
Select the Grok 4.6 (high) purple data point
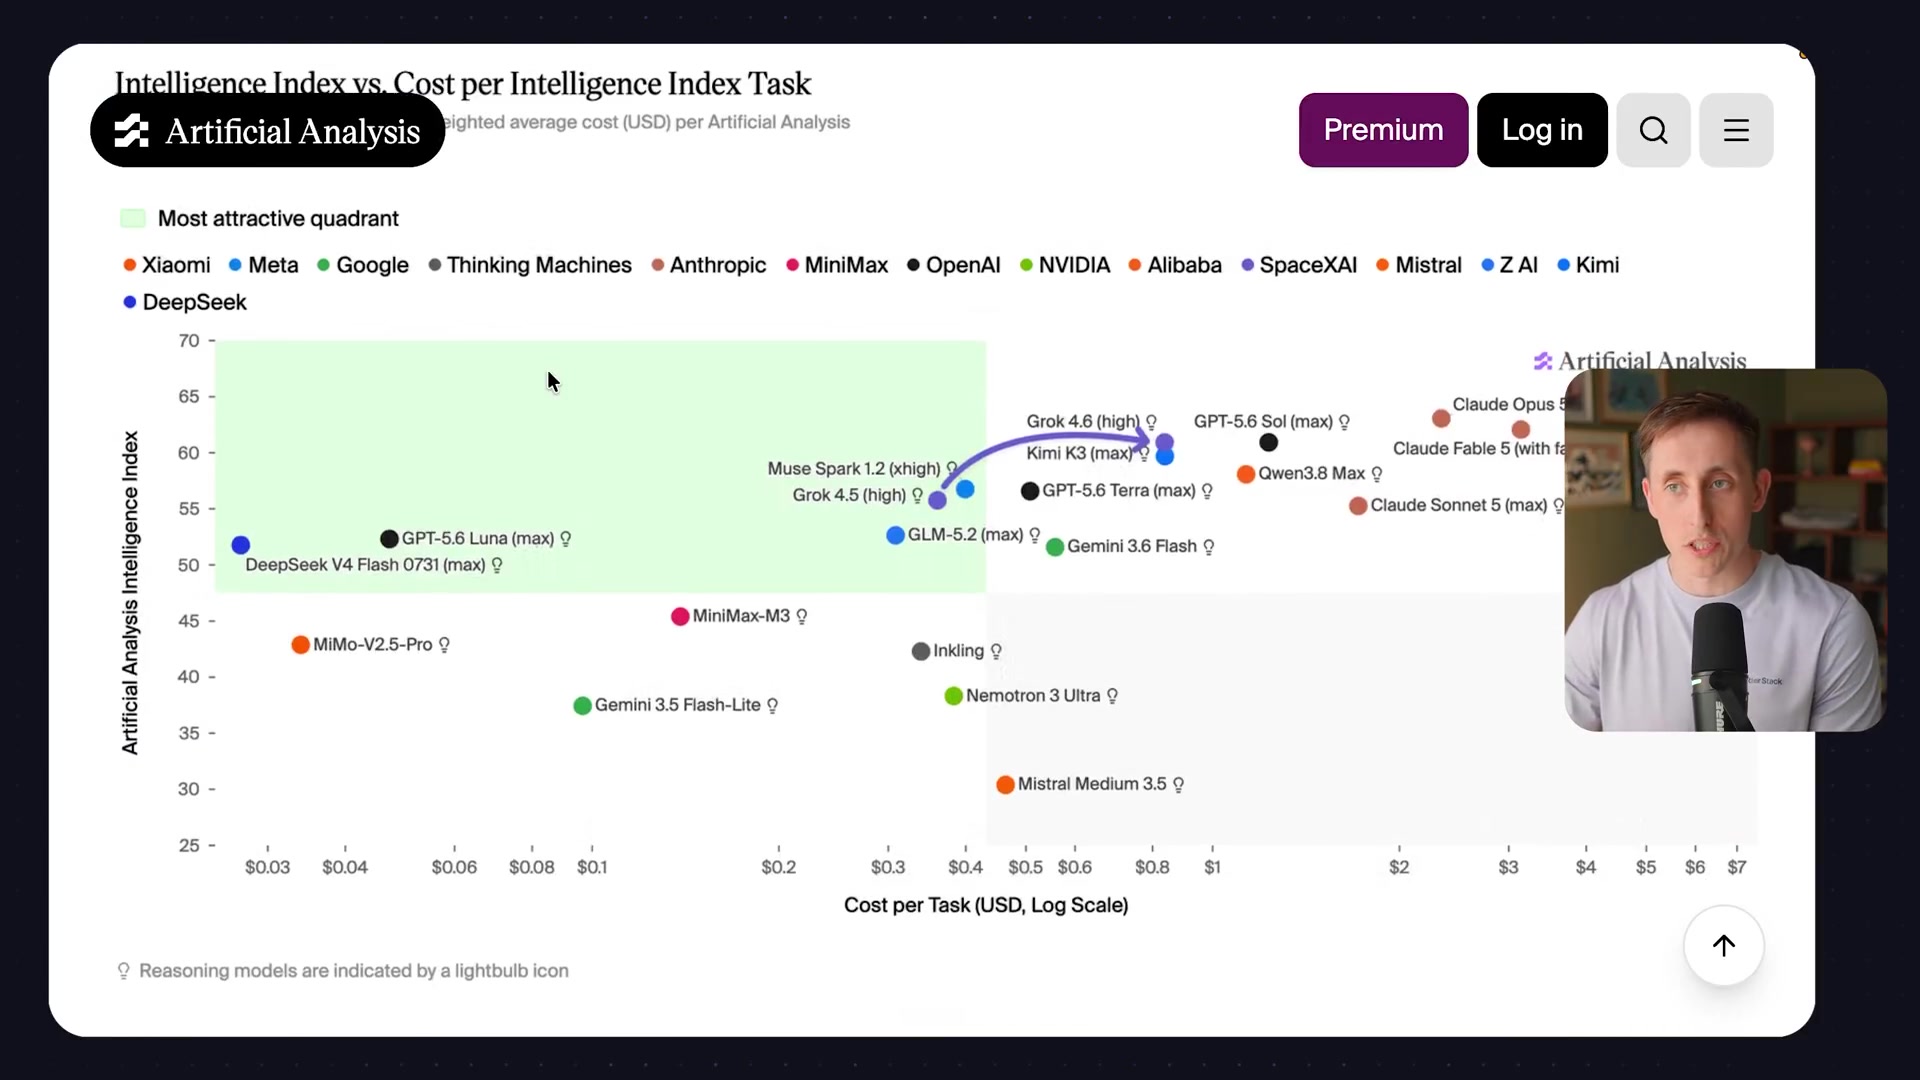pos(1165,442)
